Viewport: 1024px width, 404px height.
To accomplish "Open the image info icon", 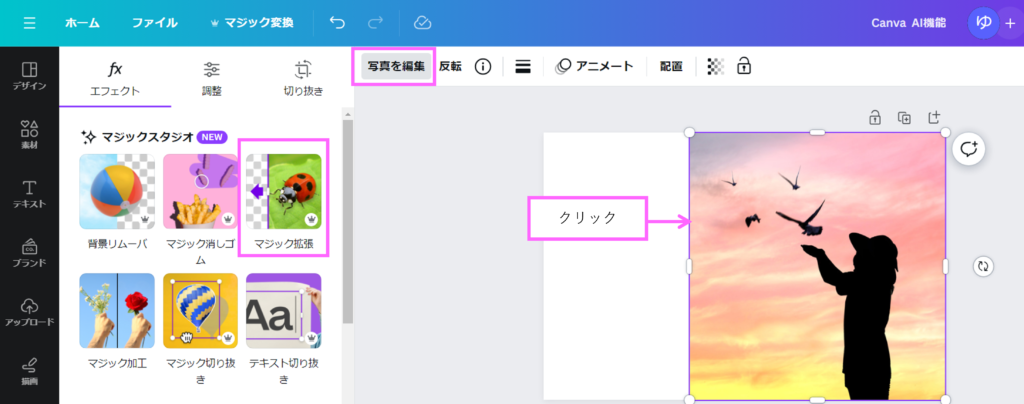I will coord(483,67).
